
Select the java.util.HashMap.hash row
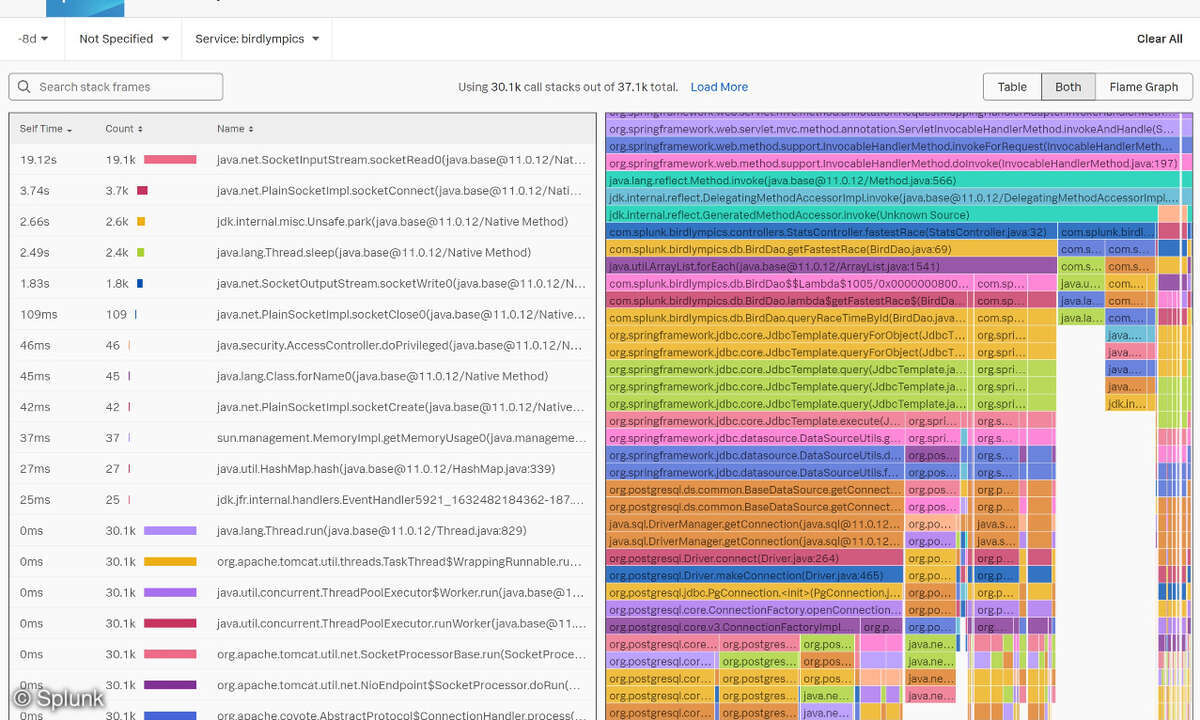tap(303, 469)
